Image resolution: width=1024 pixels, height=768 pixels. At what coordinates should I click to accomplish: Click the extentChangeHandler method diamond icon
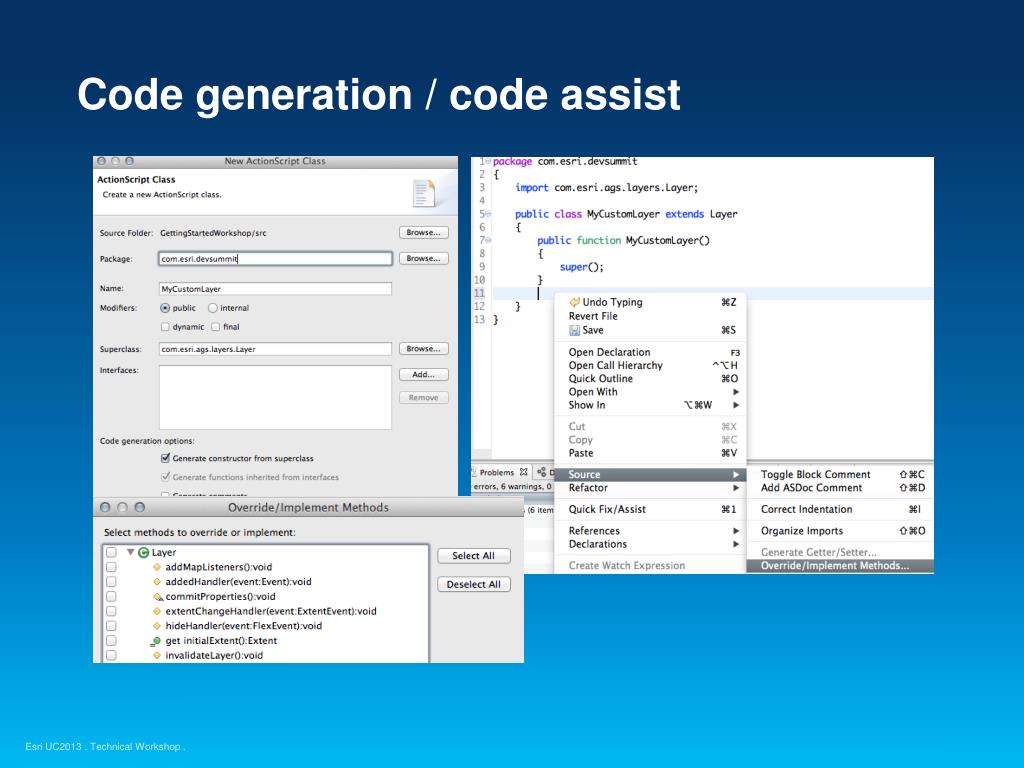pos(157,611)
